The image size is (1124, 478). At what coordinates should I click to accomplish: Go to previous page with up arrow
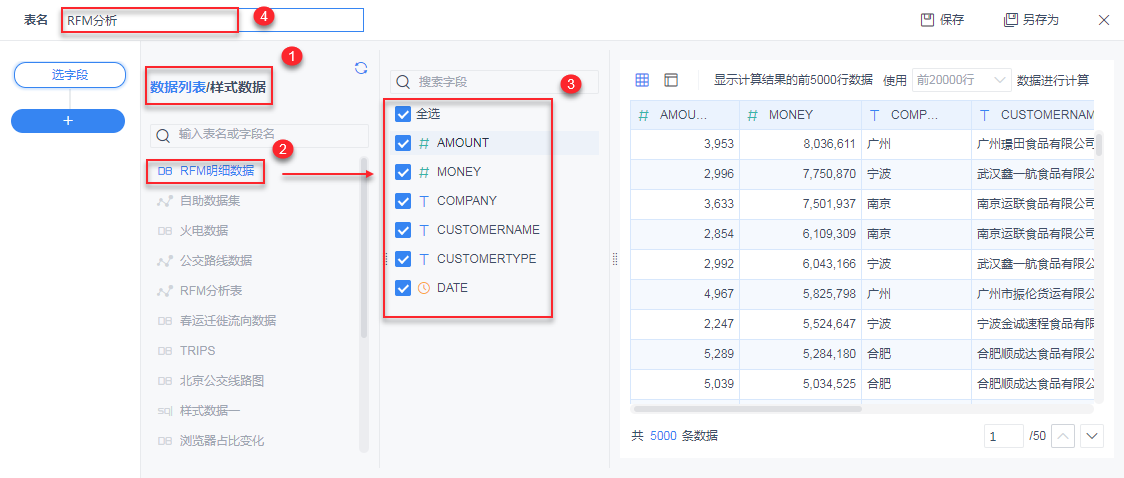[x=1065, y=436]
